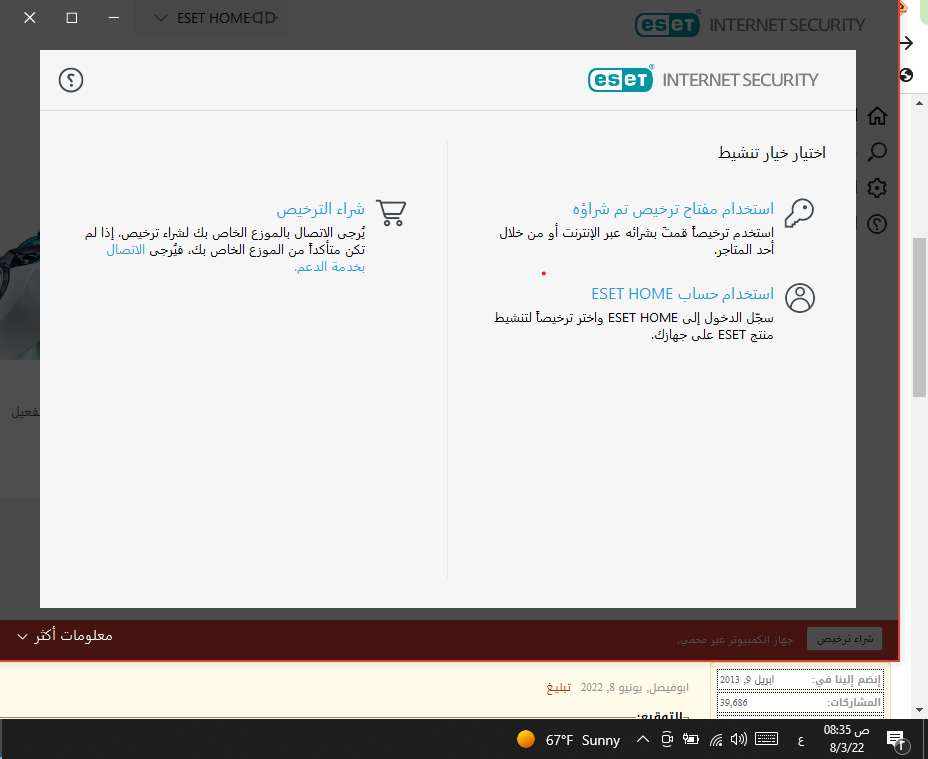Screen dimensions: 928x759
Task: Click the forward arrow icon in the browser
Action: click(x=907, y=43)
